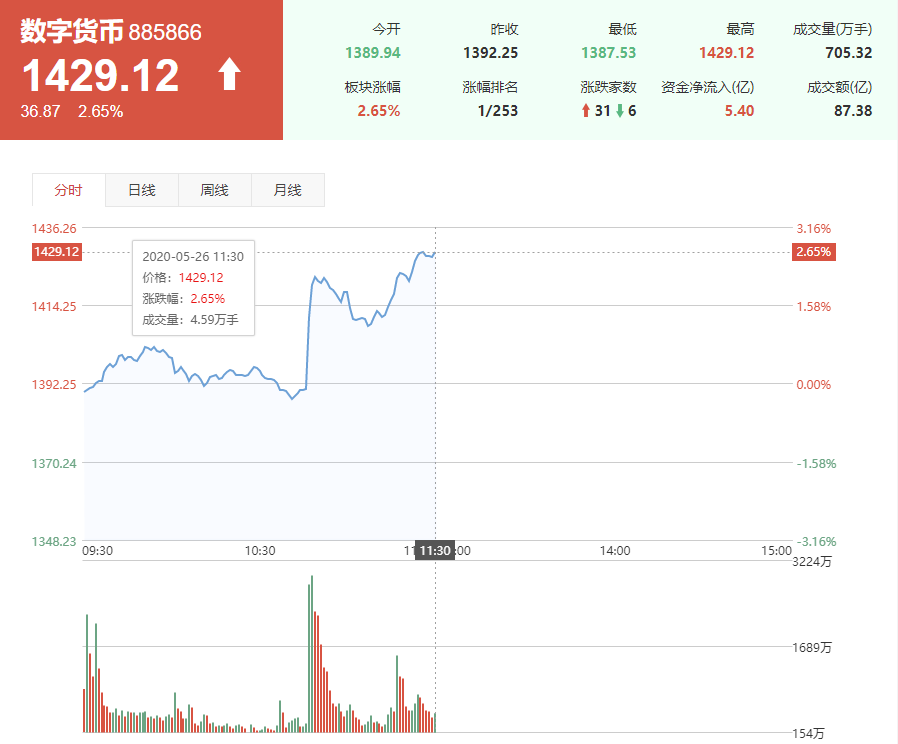Click the 成交额 value 87.38
The height and width of the screenshot is (744, 898).
click(852, 111)
